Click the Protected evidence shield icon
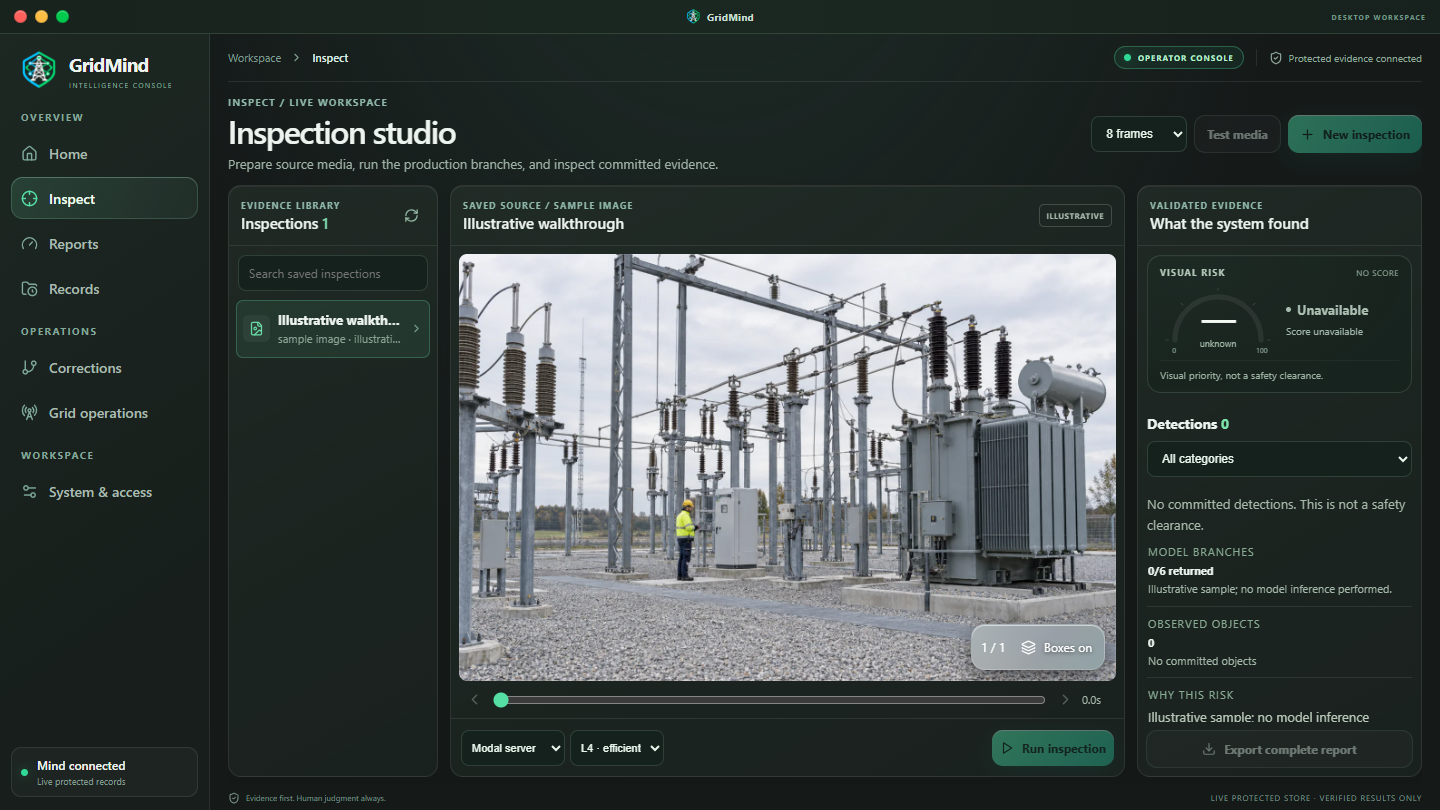Viewport: 1440px width, 810px height. click(x=1276, y=58)
